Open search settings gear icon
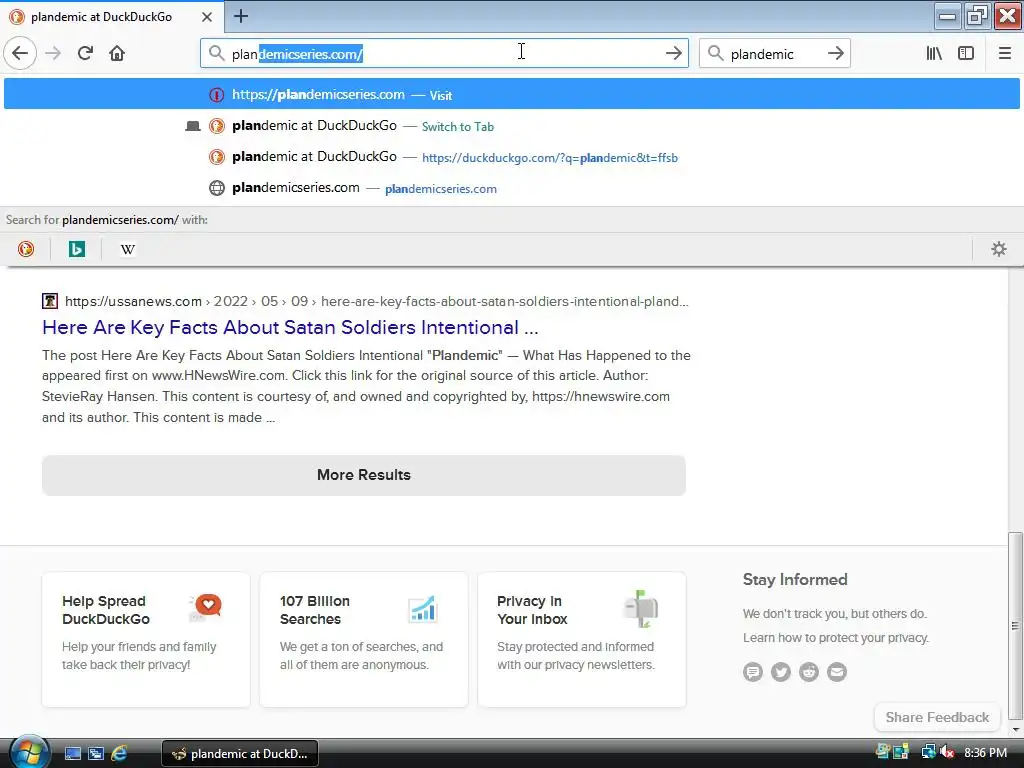This screenshot has height=768, width=1024. tap(999, 249)
